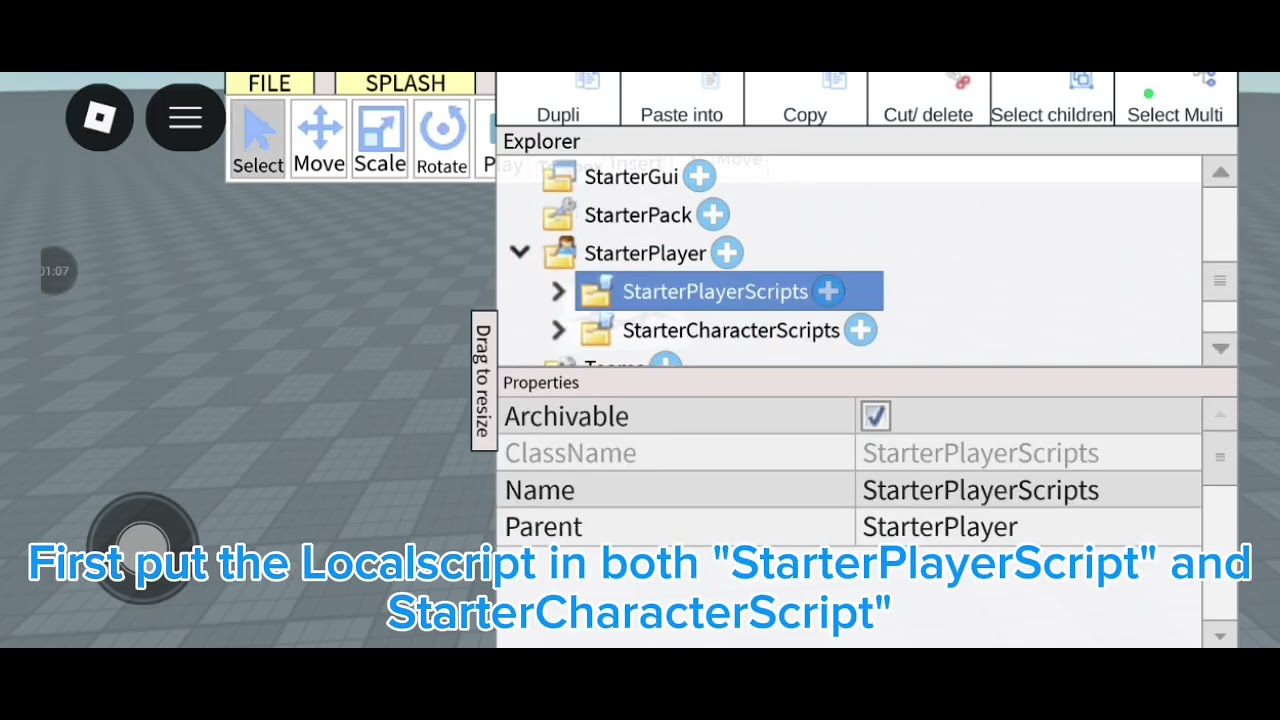Click the Explorer scrollbar up arrow

(1220, 173)
